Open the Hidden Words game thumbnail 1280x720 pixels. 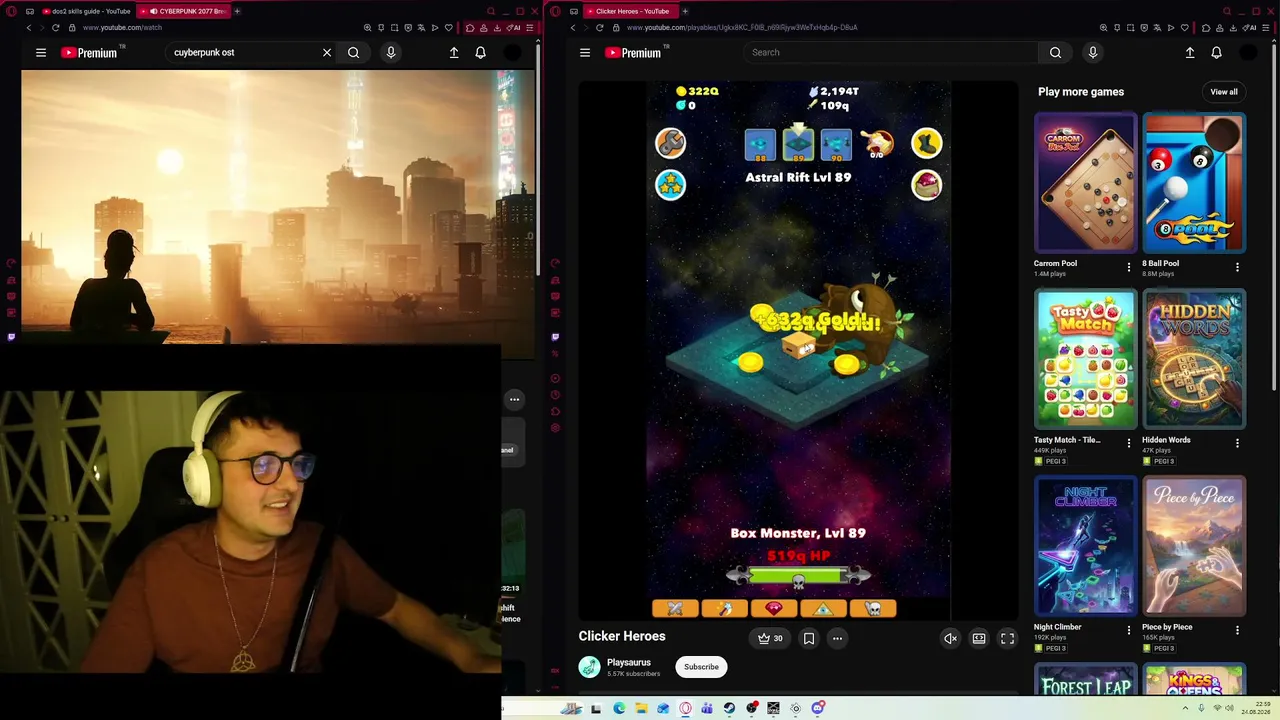point(1194,359)
